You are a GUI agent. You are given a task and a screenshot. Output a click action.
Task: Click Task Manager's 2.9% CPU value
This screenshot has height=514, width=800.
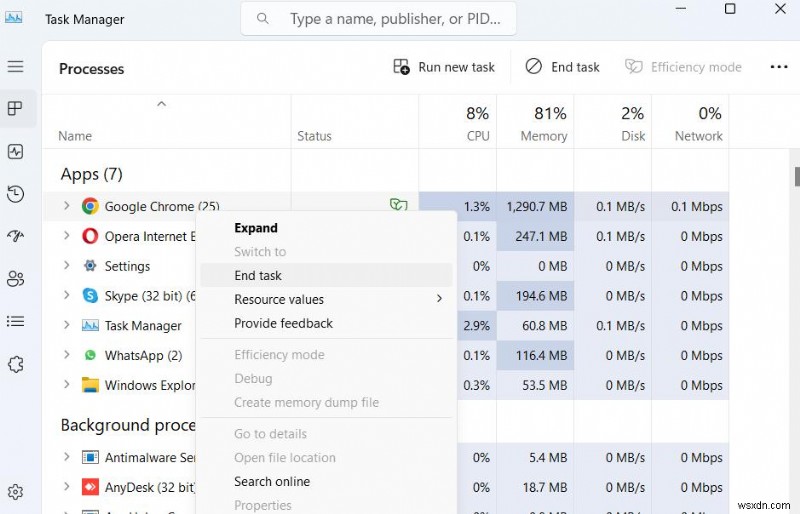click(477, 325)
